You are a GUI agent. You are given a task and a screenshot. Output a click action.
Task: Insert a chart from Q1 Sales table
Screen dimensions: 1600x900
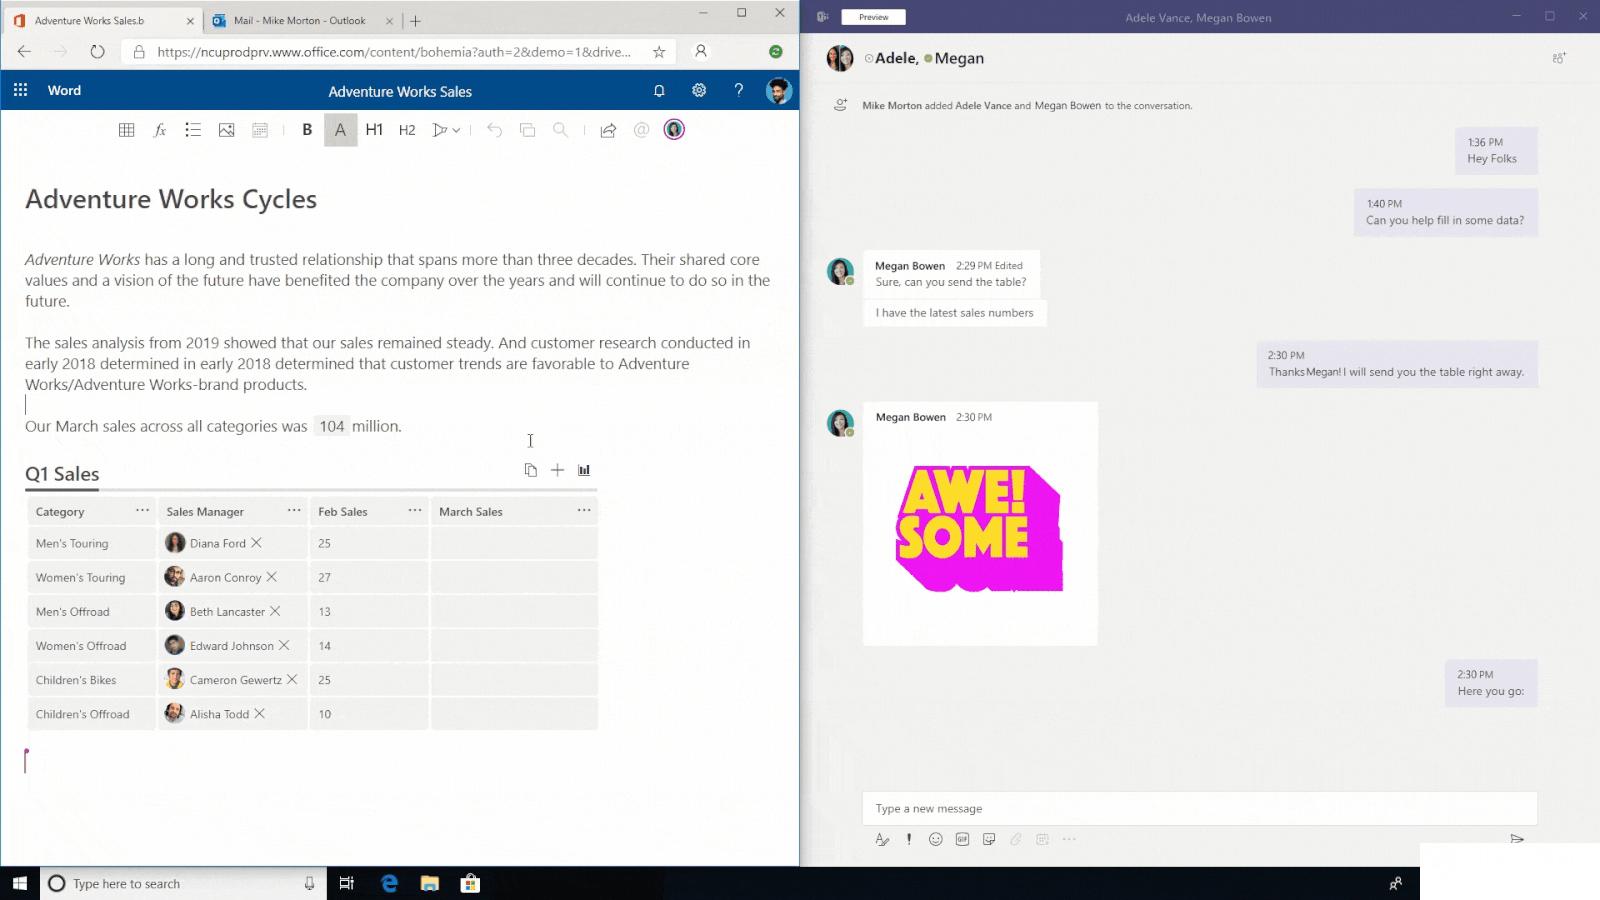[584, 470]
